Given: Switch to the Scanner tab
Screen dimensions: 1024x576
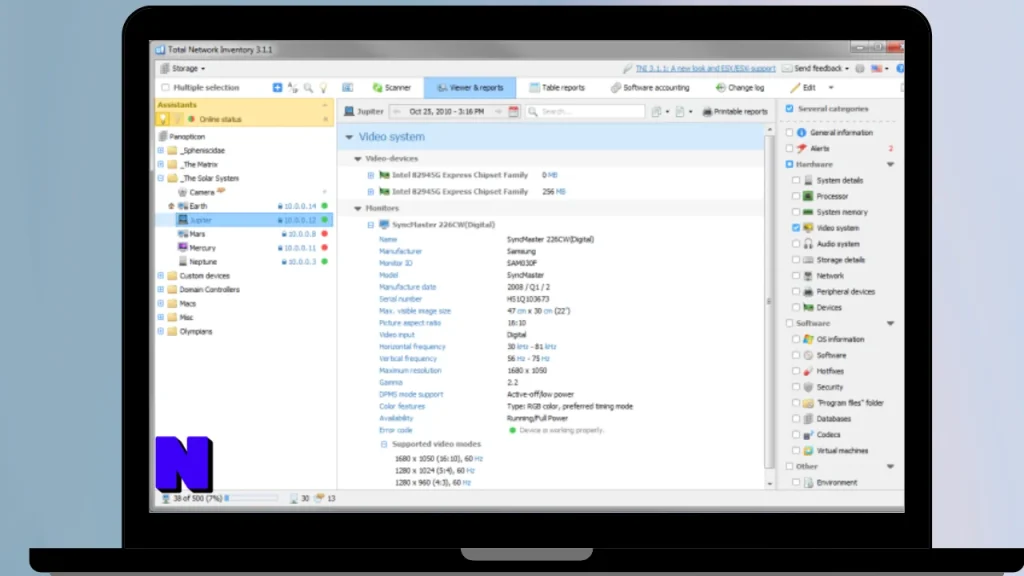Looking at the screenshot, I should pyautogui.click(x=392, y=88).
